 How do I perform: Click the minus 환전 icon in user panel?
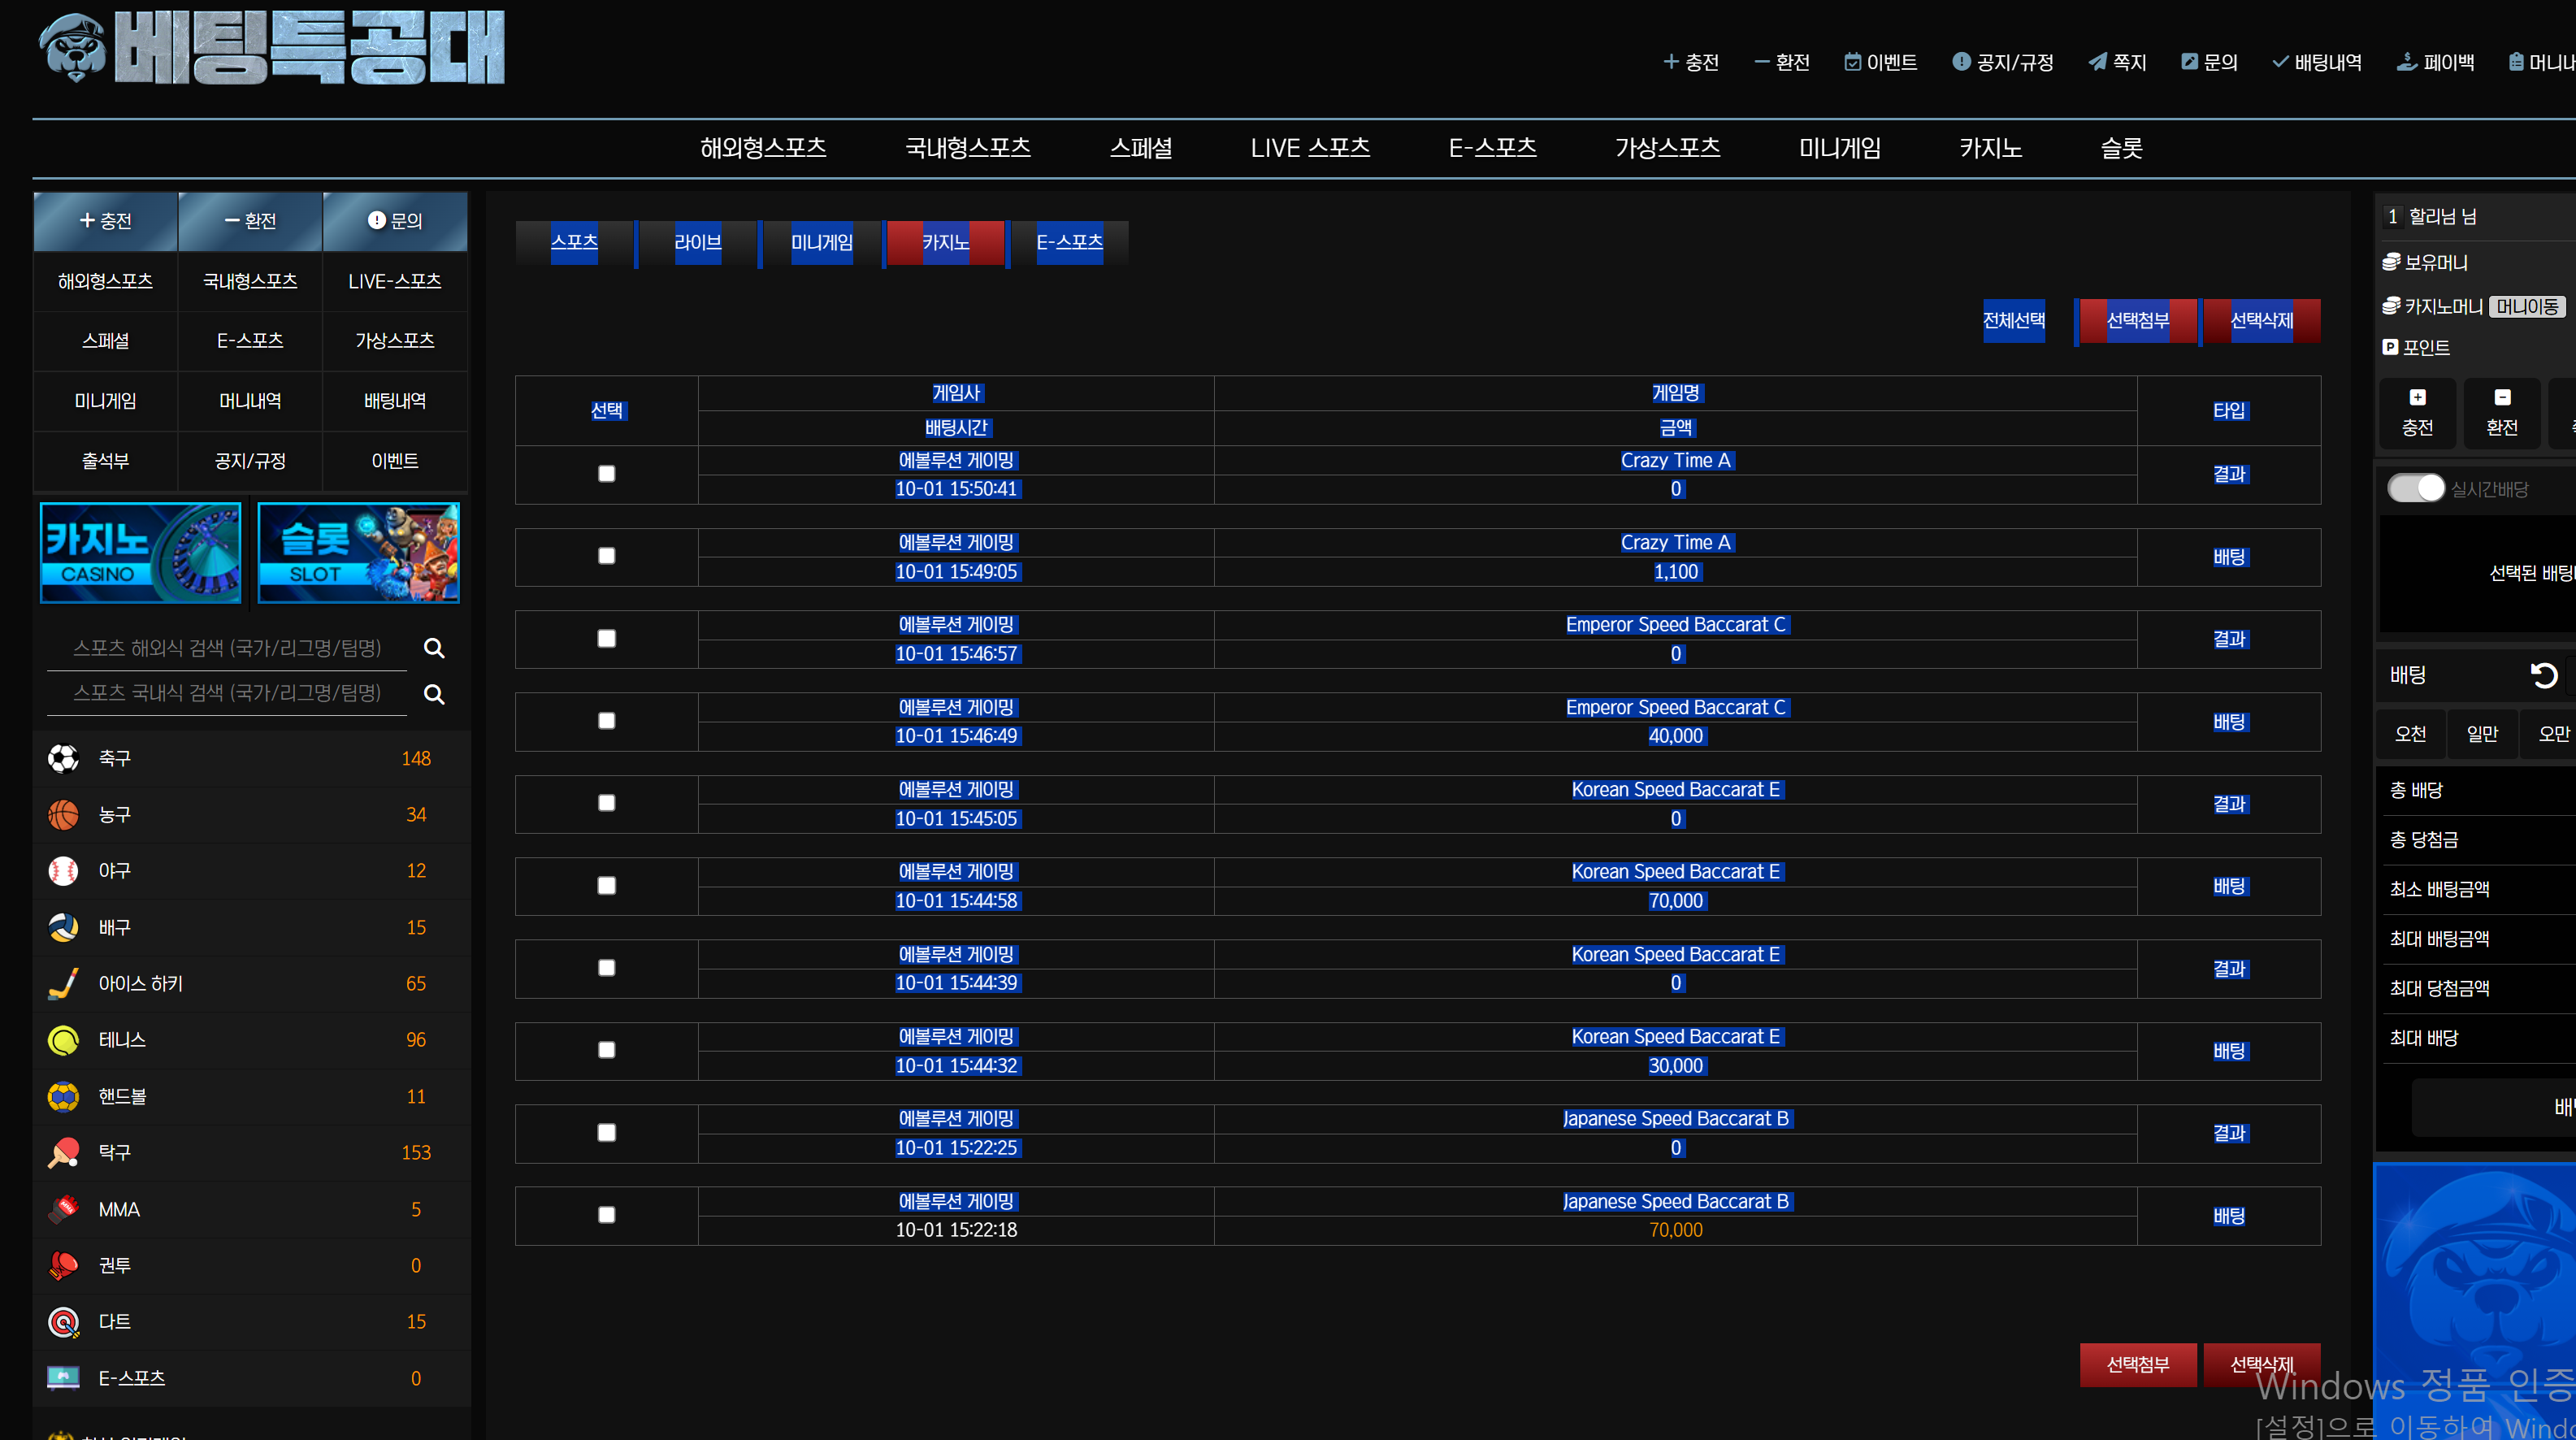click(2502, 397)
